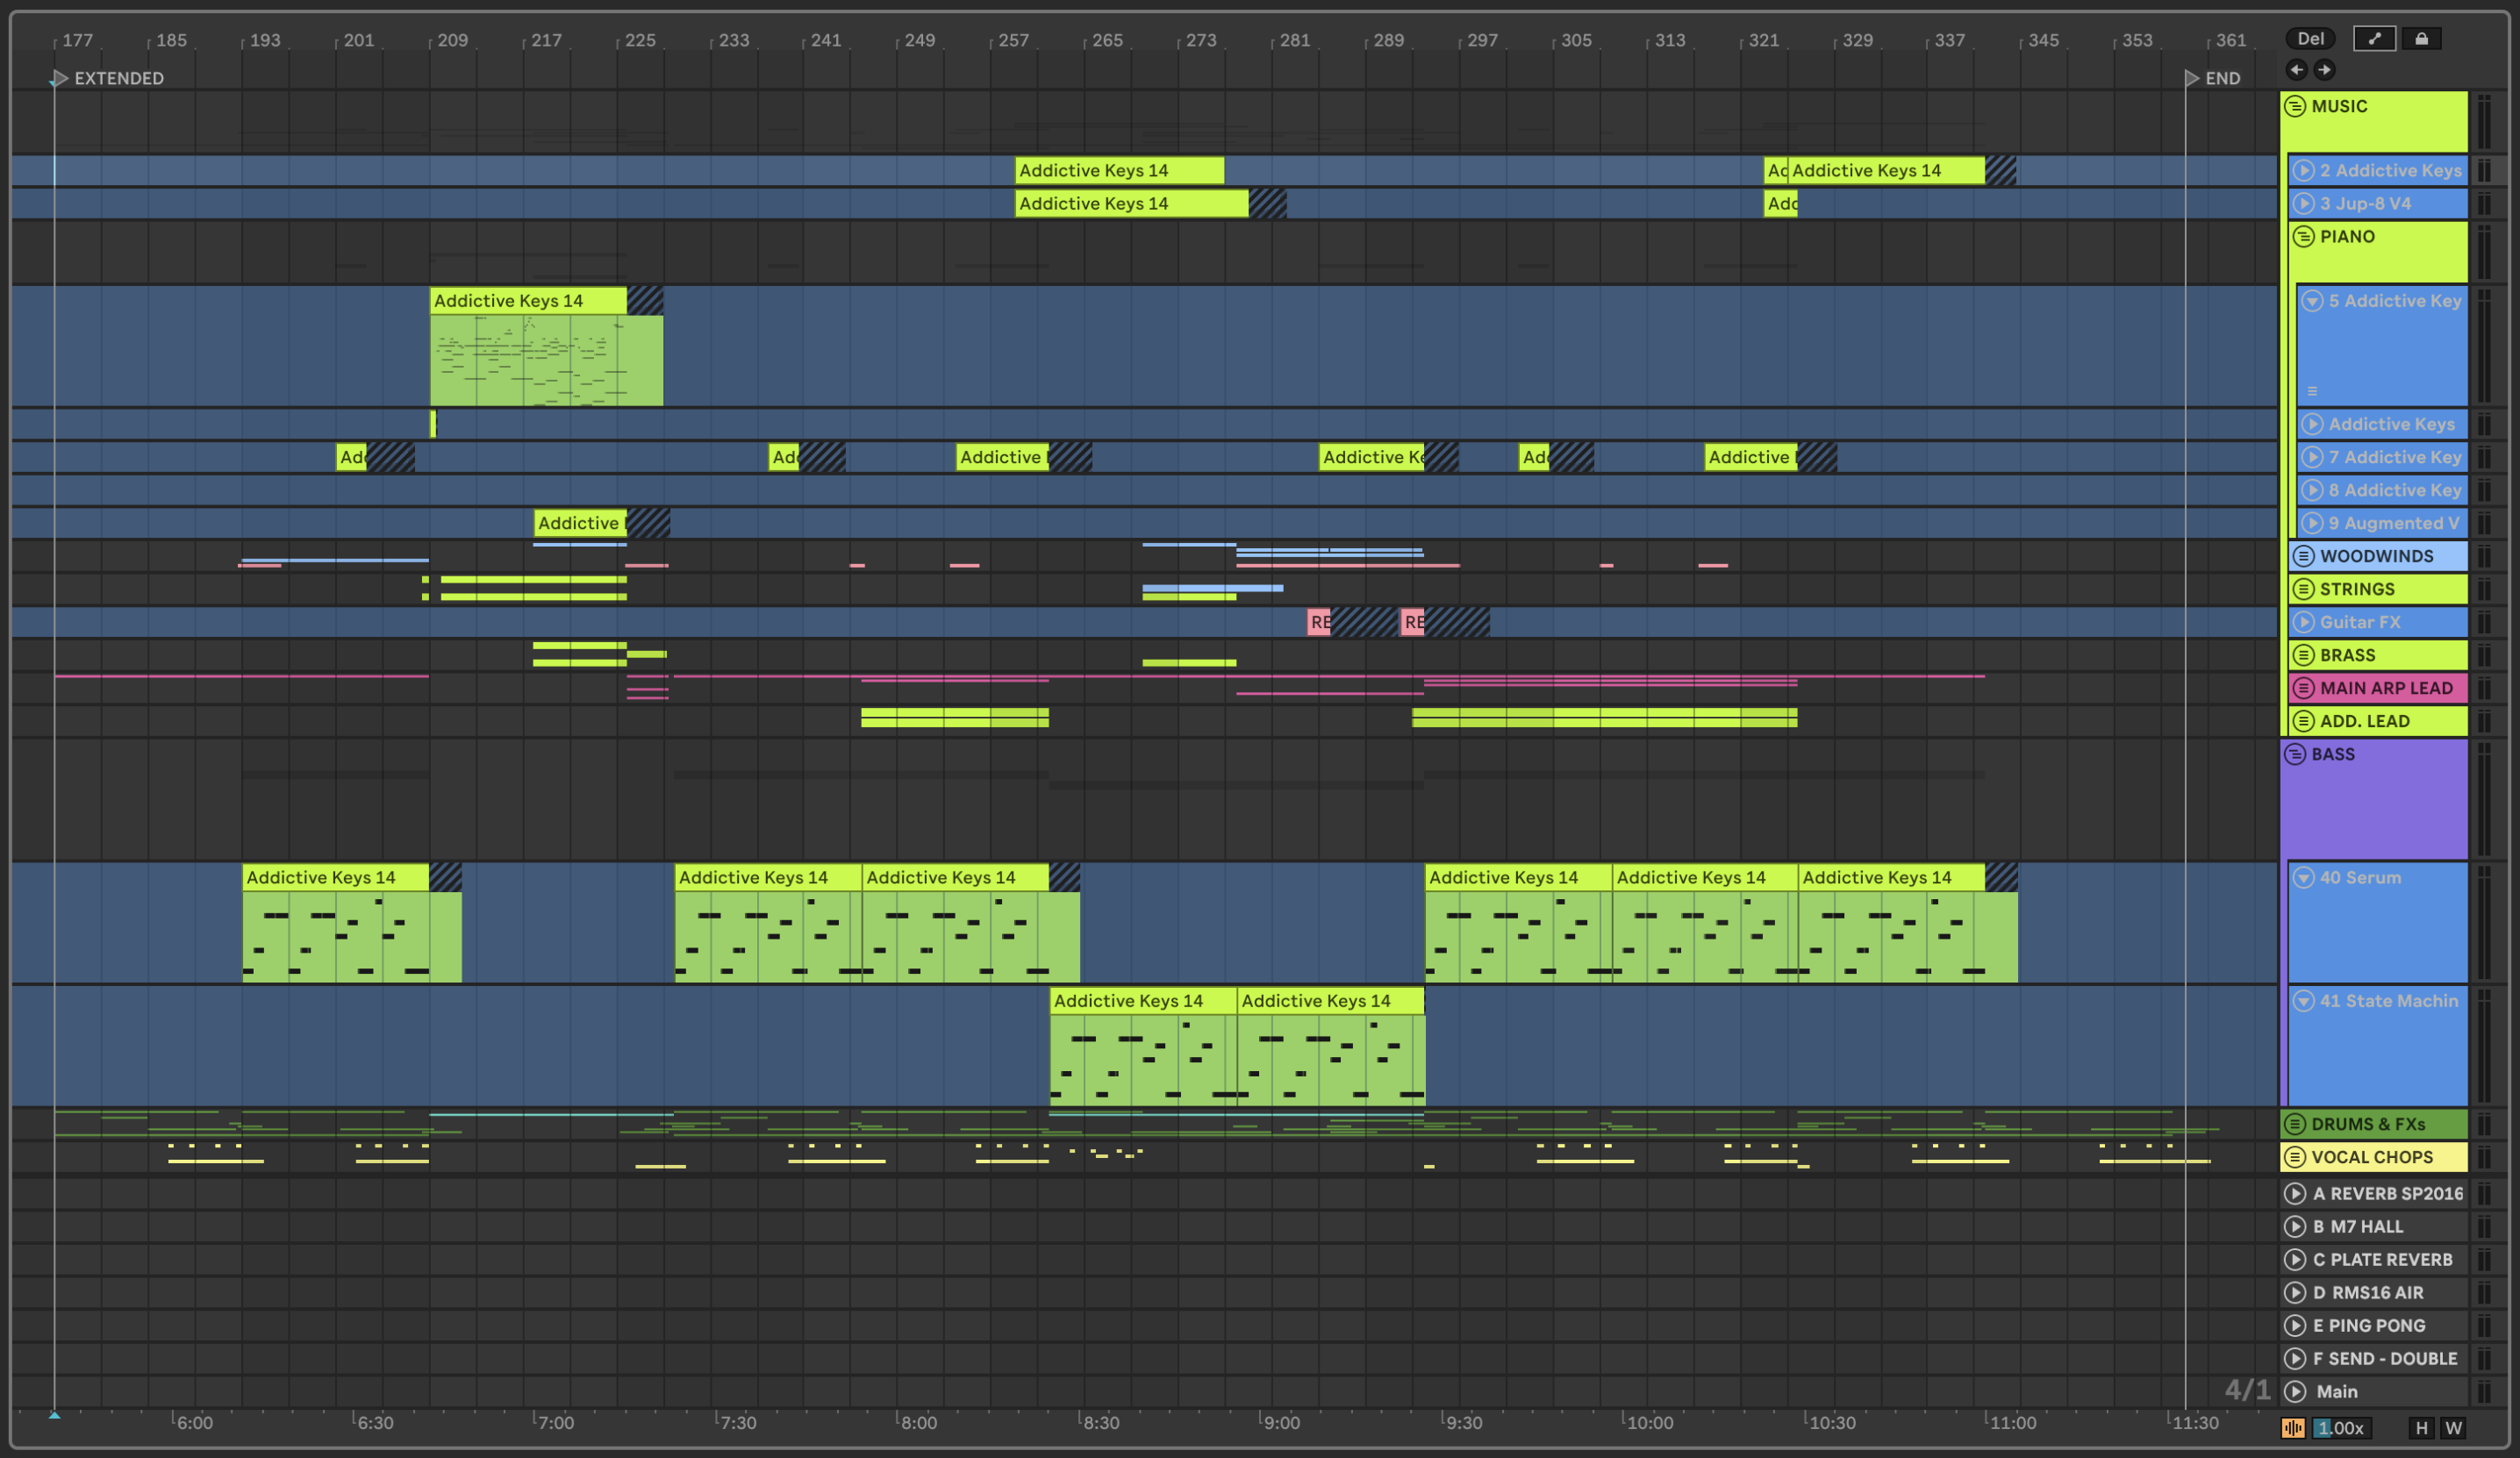Toggle the lock envelopes padlock icon
This screenshot has height=1458, width=2520.
tap(2421, 39)
